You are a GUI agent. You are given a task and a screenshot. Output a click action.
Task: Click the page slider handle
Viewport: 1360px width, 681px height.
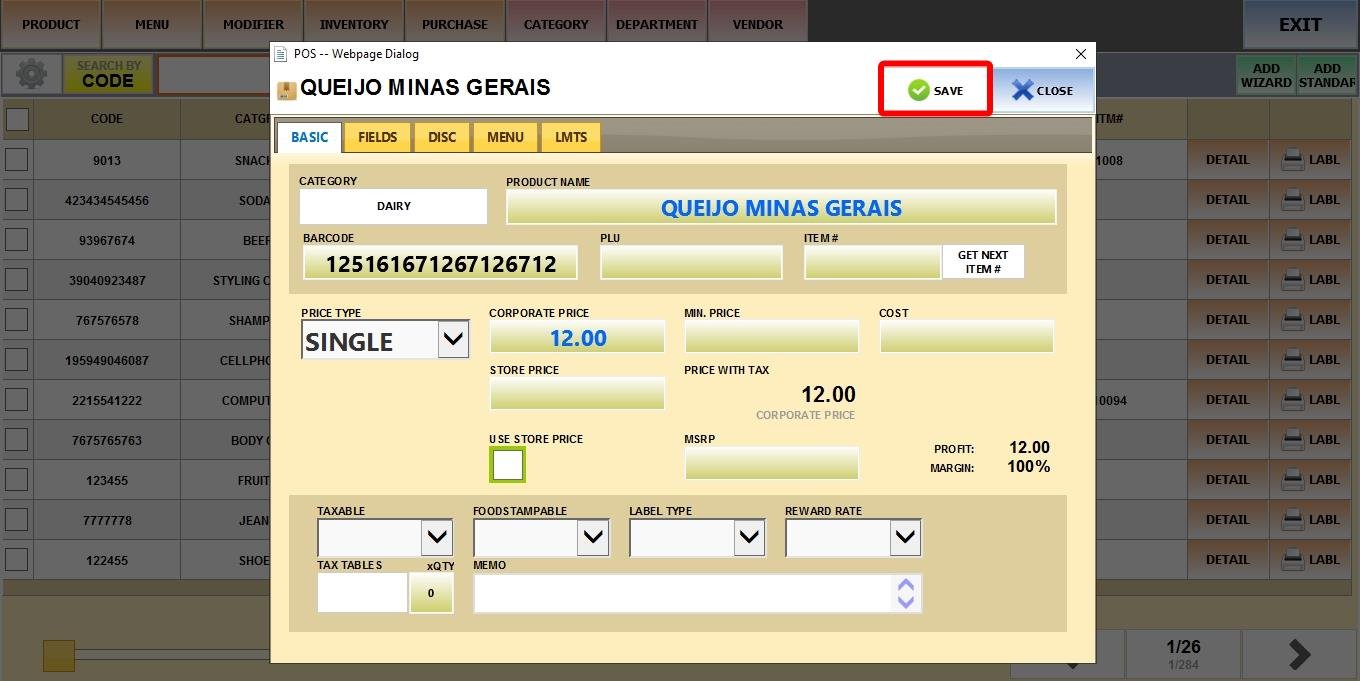coord(59,656)
